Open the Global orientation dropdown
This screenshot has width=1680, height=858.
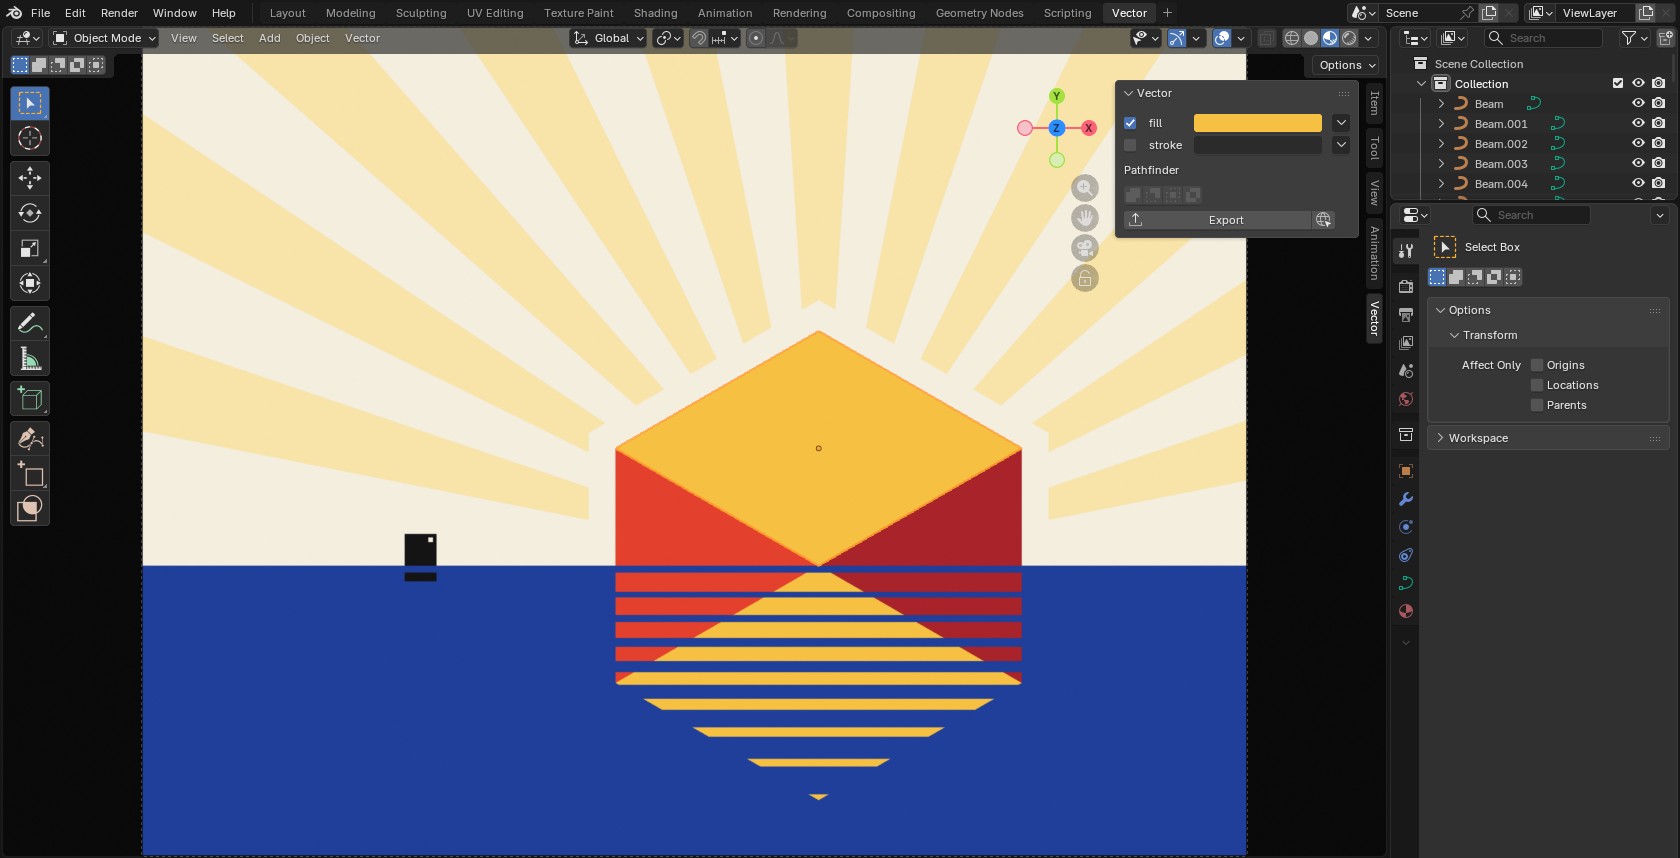click(x=609, y=38)
